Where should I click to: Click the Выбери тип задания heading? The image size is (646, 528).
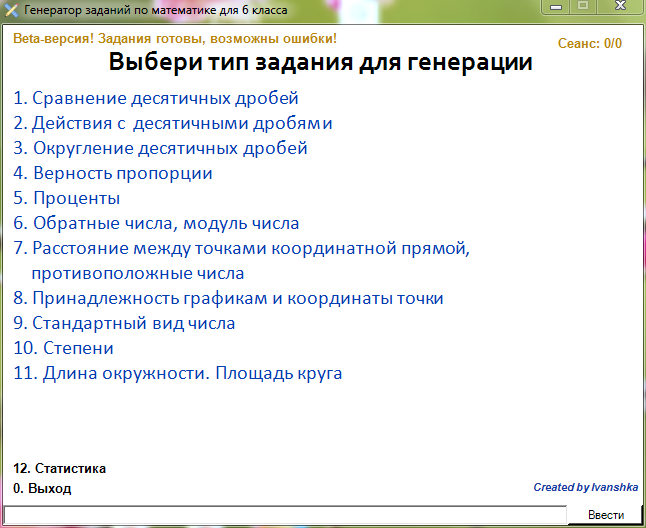point(321,62)
